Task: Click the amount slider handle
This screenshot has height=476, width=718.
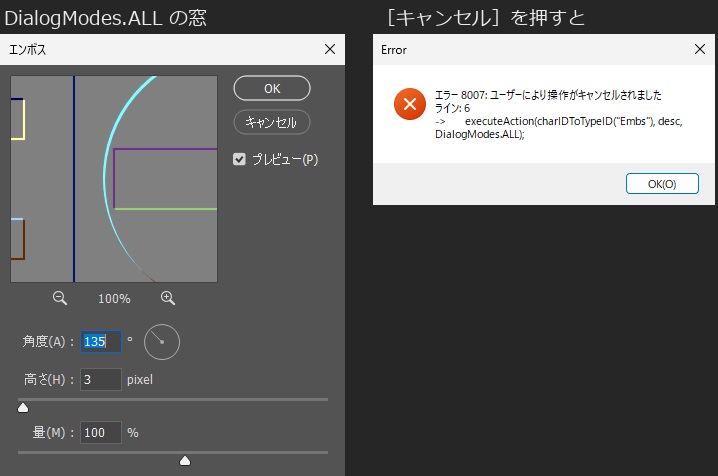Action: [x=185, y=460]
